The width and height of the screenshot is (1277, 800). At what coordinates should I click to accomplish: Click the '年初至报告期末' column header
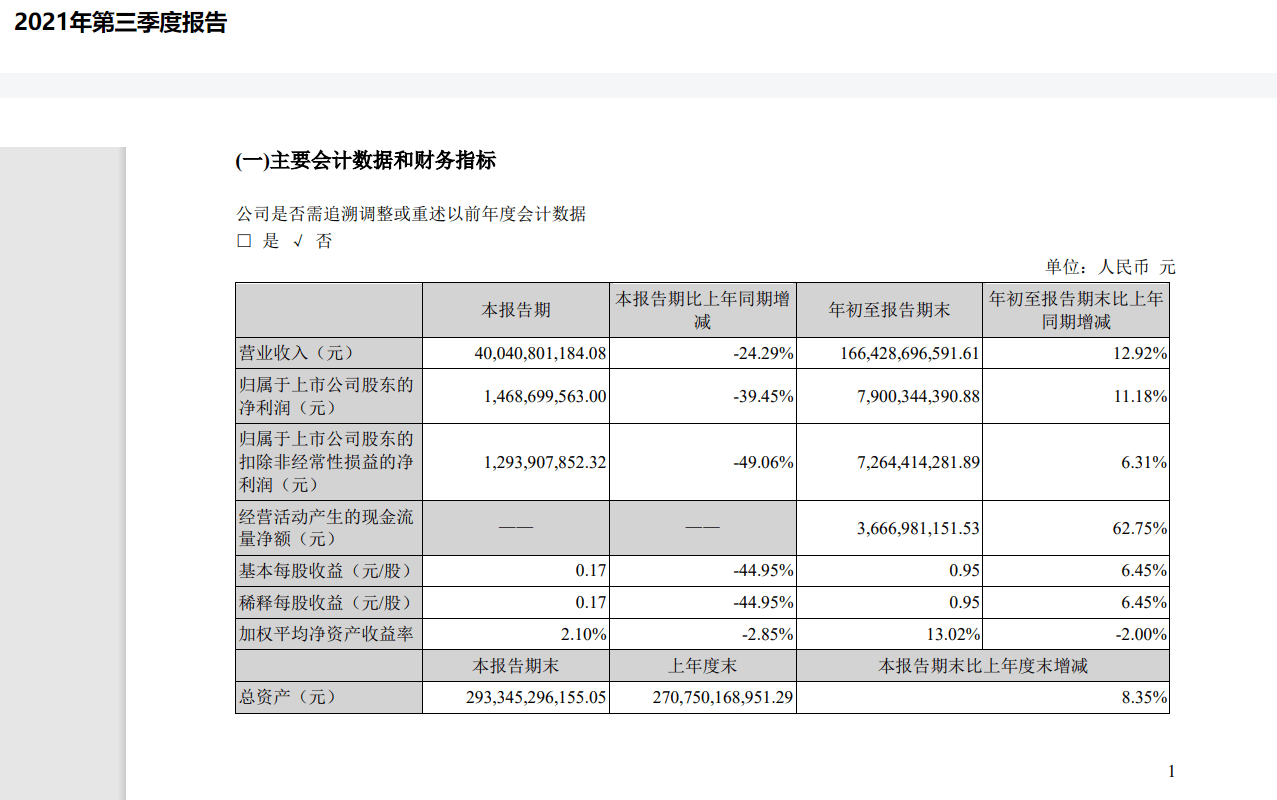pos(889,310)
